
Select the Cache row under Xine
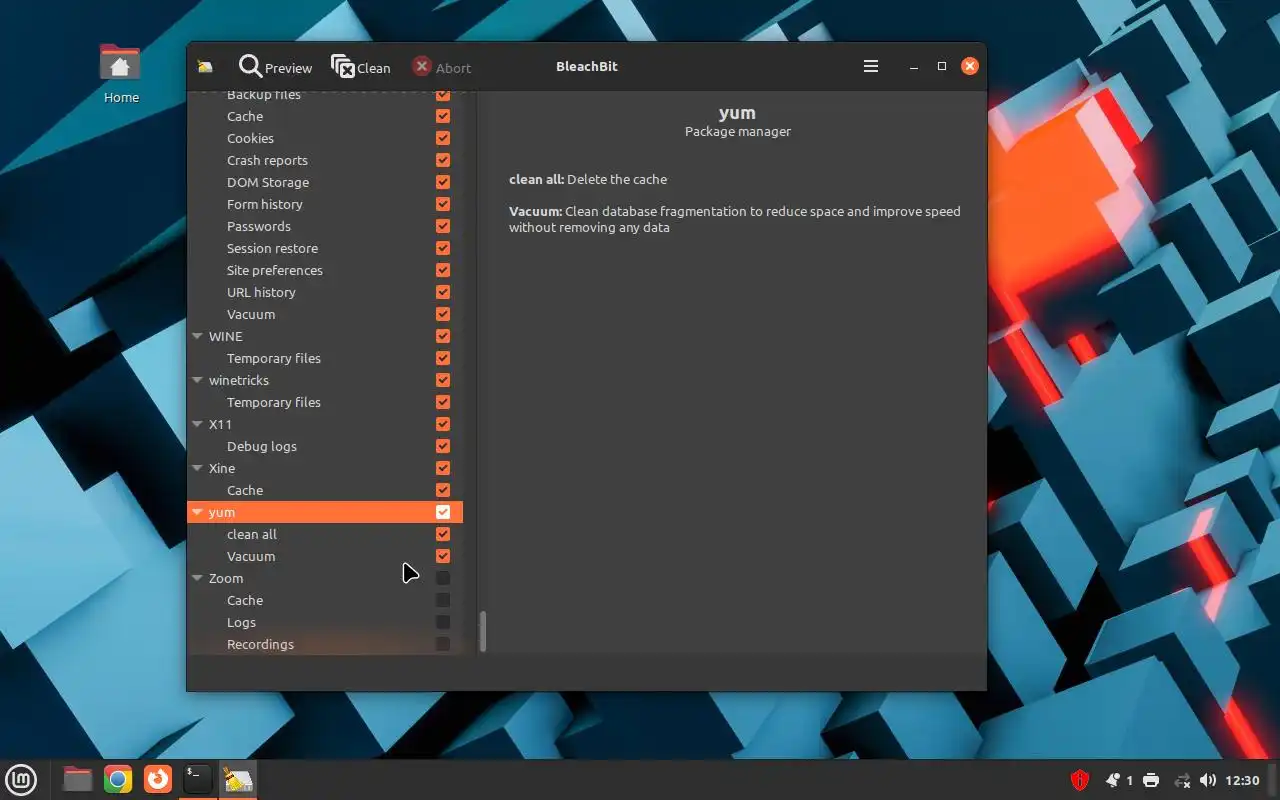[325, 490]
